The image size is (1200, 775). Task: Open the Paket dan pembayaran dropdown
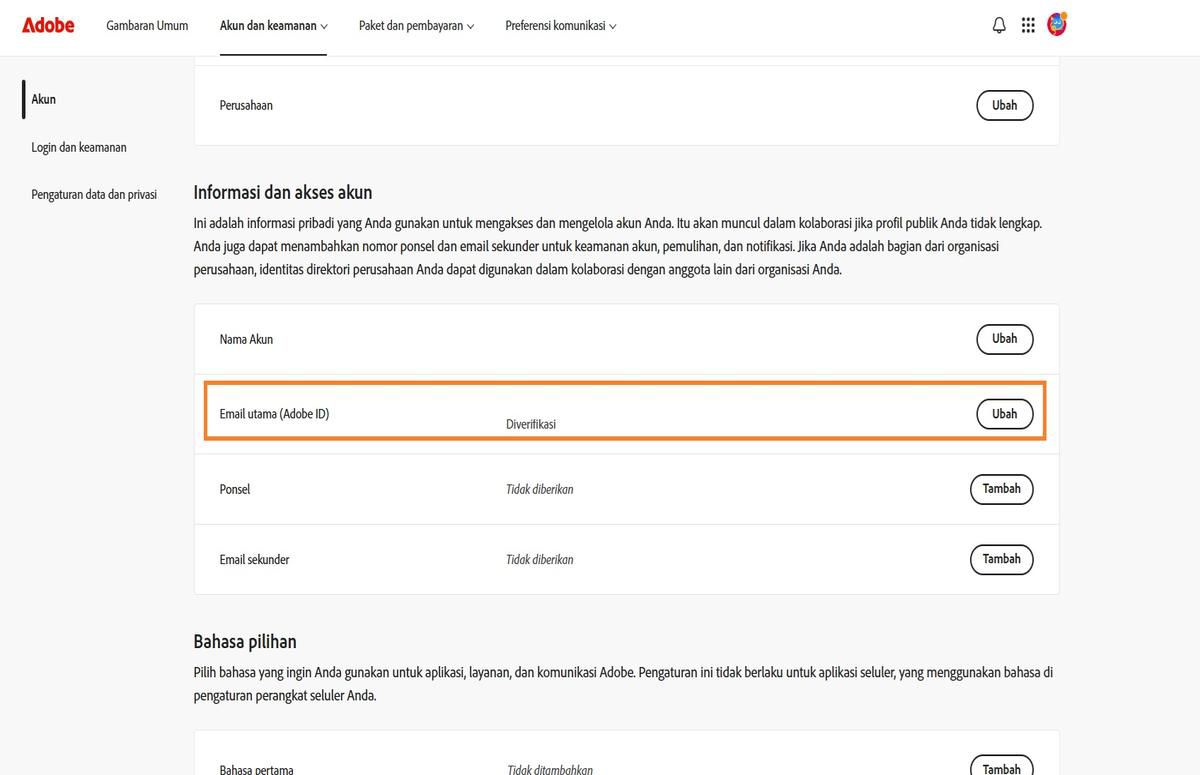pyautogui.click(x=416, y=26)
